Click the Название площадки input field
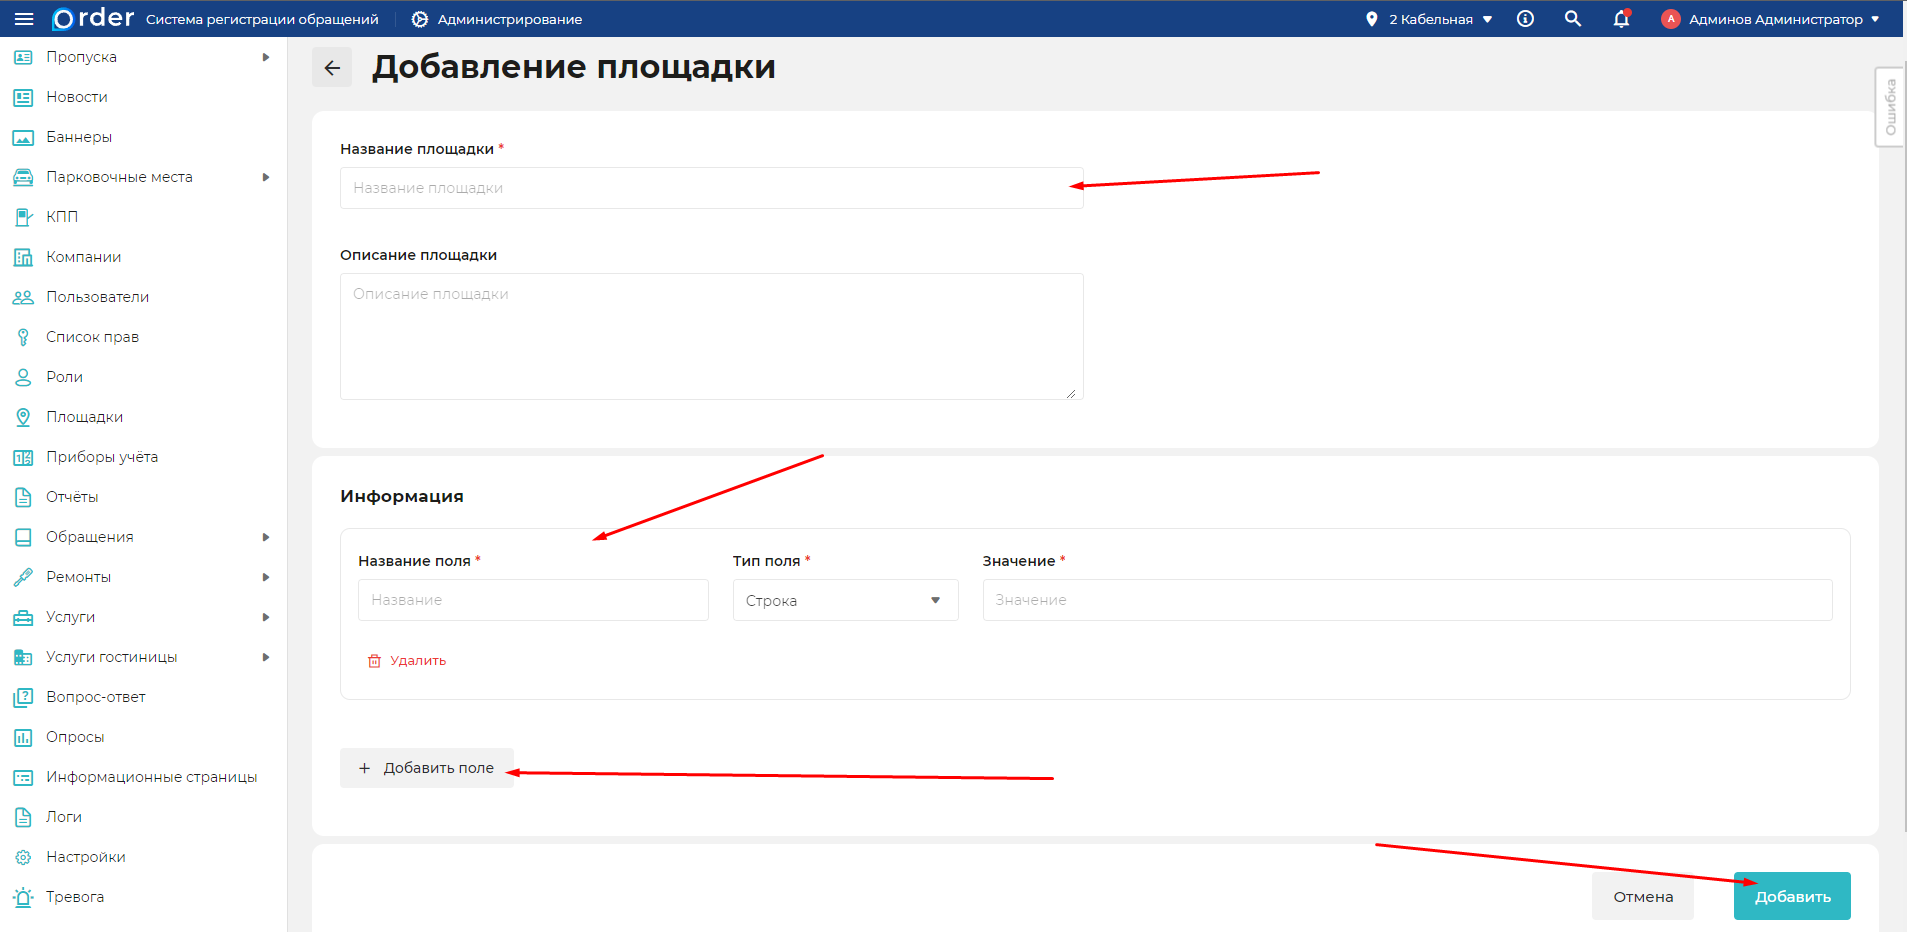 (x=710, y=188)
